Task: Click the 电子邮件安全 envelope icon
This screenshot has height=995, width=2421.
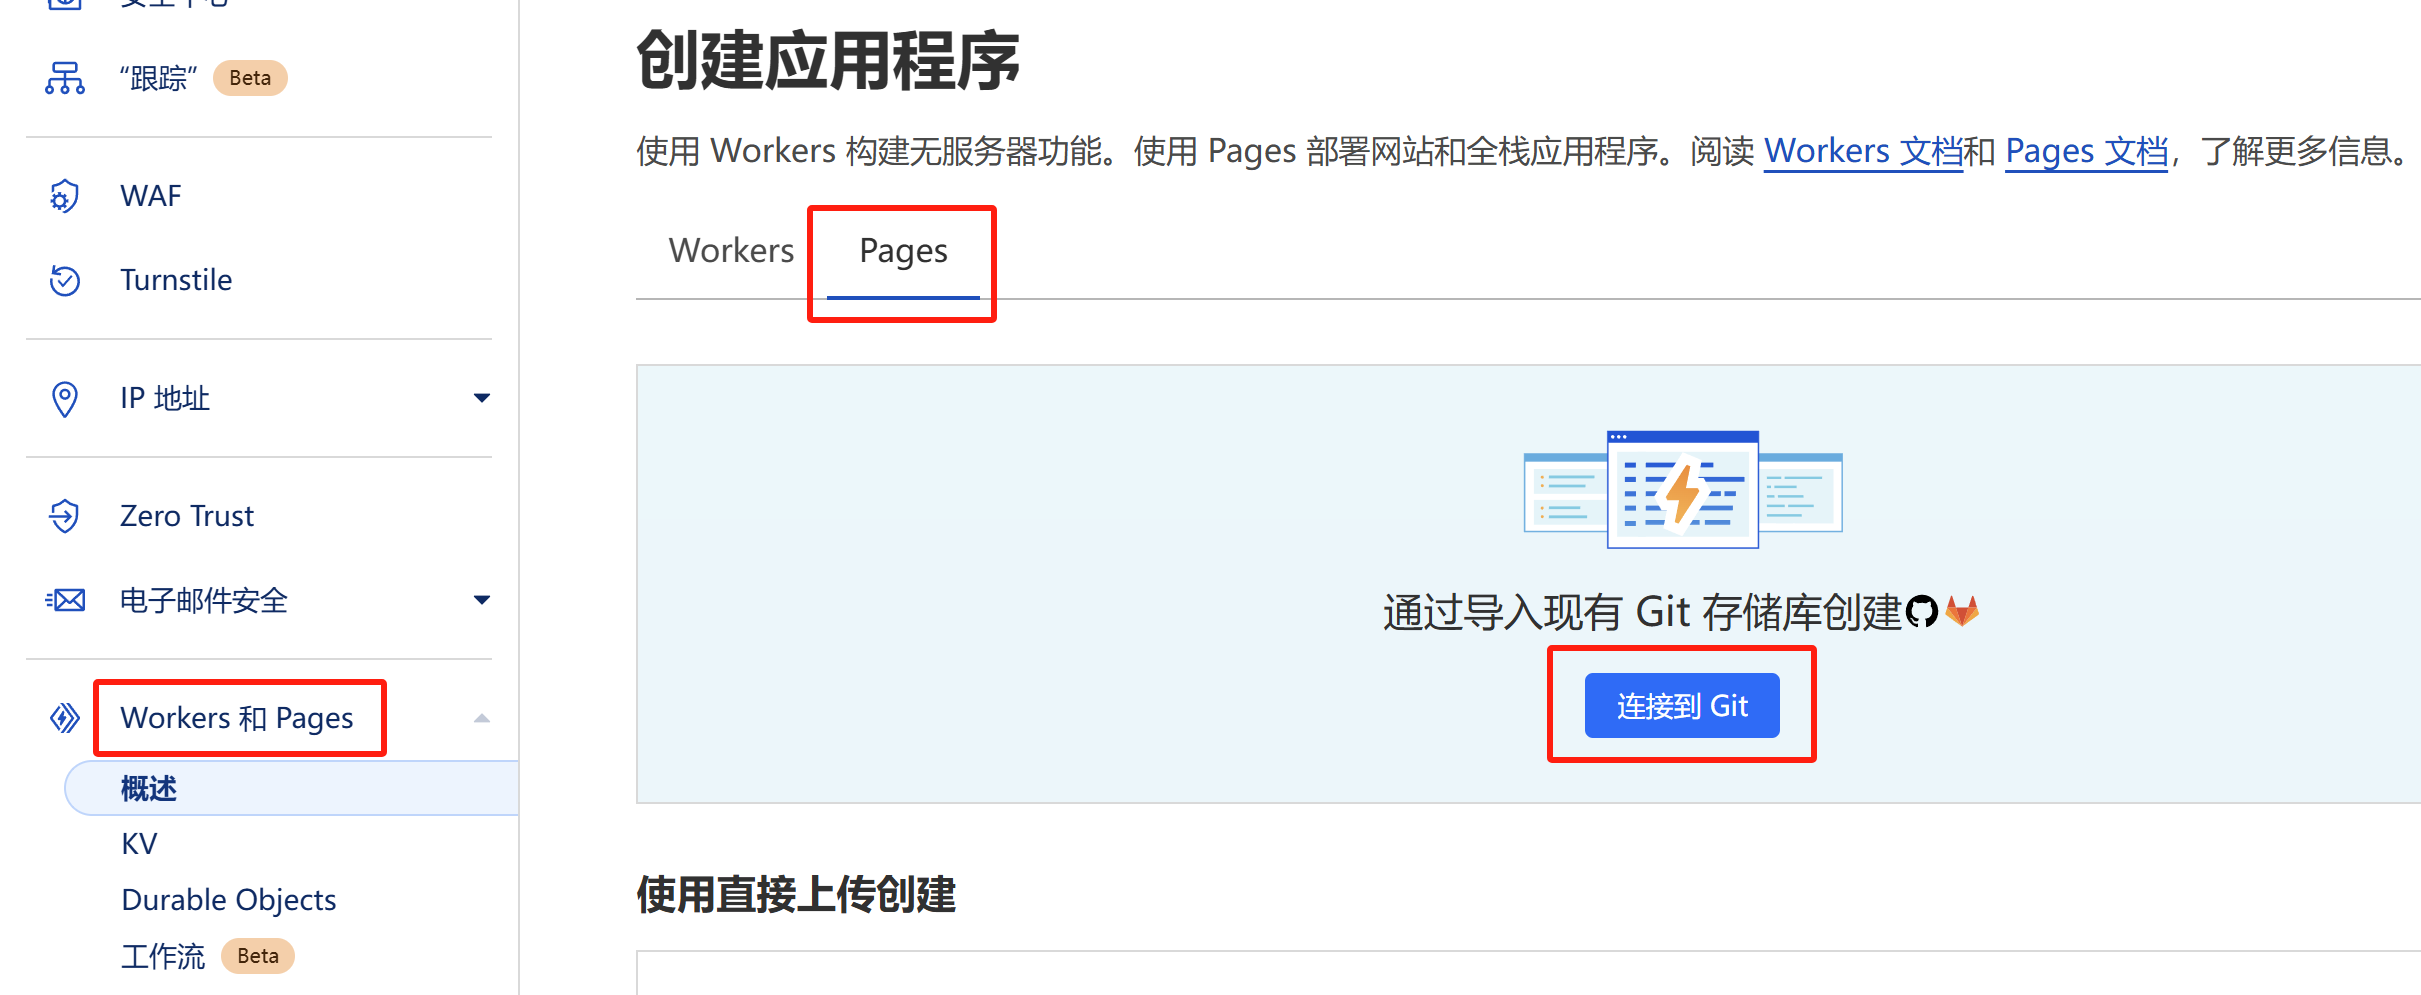Action: click(65, 600)
